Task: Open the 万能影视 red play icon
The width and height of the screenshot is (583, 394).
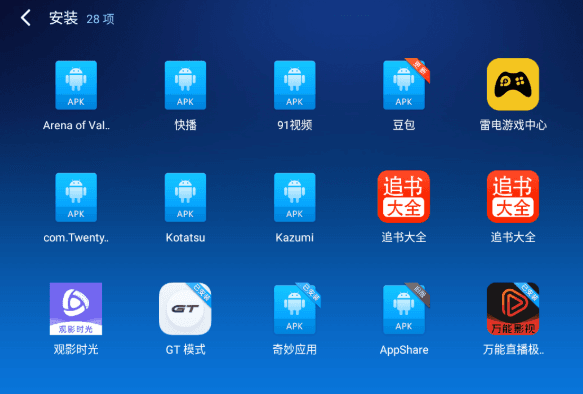Action: [513, 309]
